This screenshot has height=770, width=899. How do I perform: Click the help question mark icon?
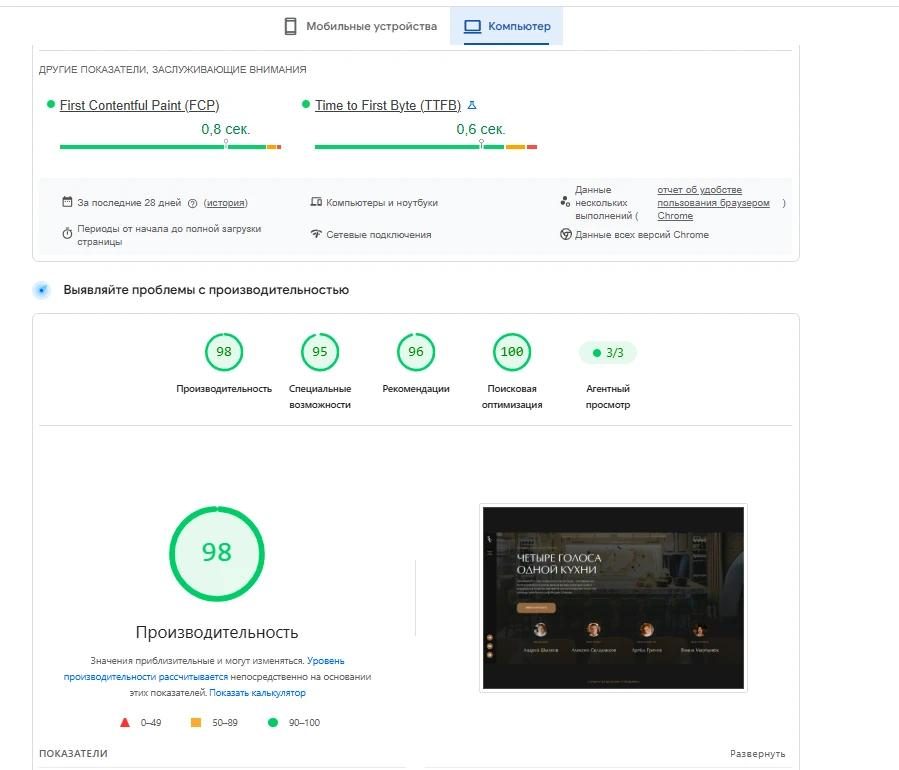(193, 203)
